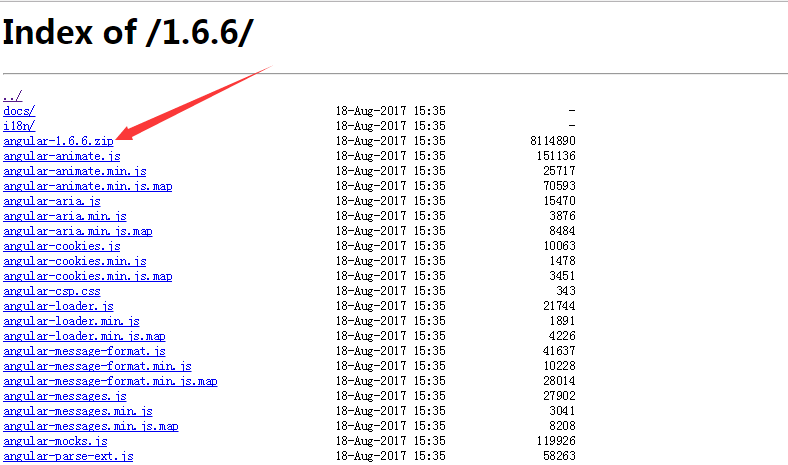Select file size value 15470

point(559,201)
